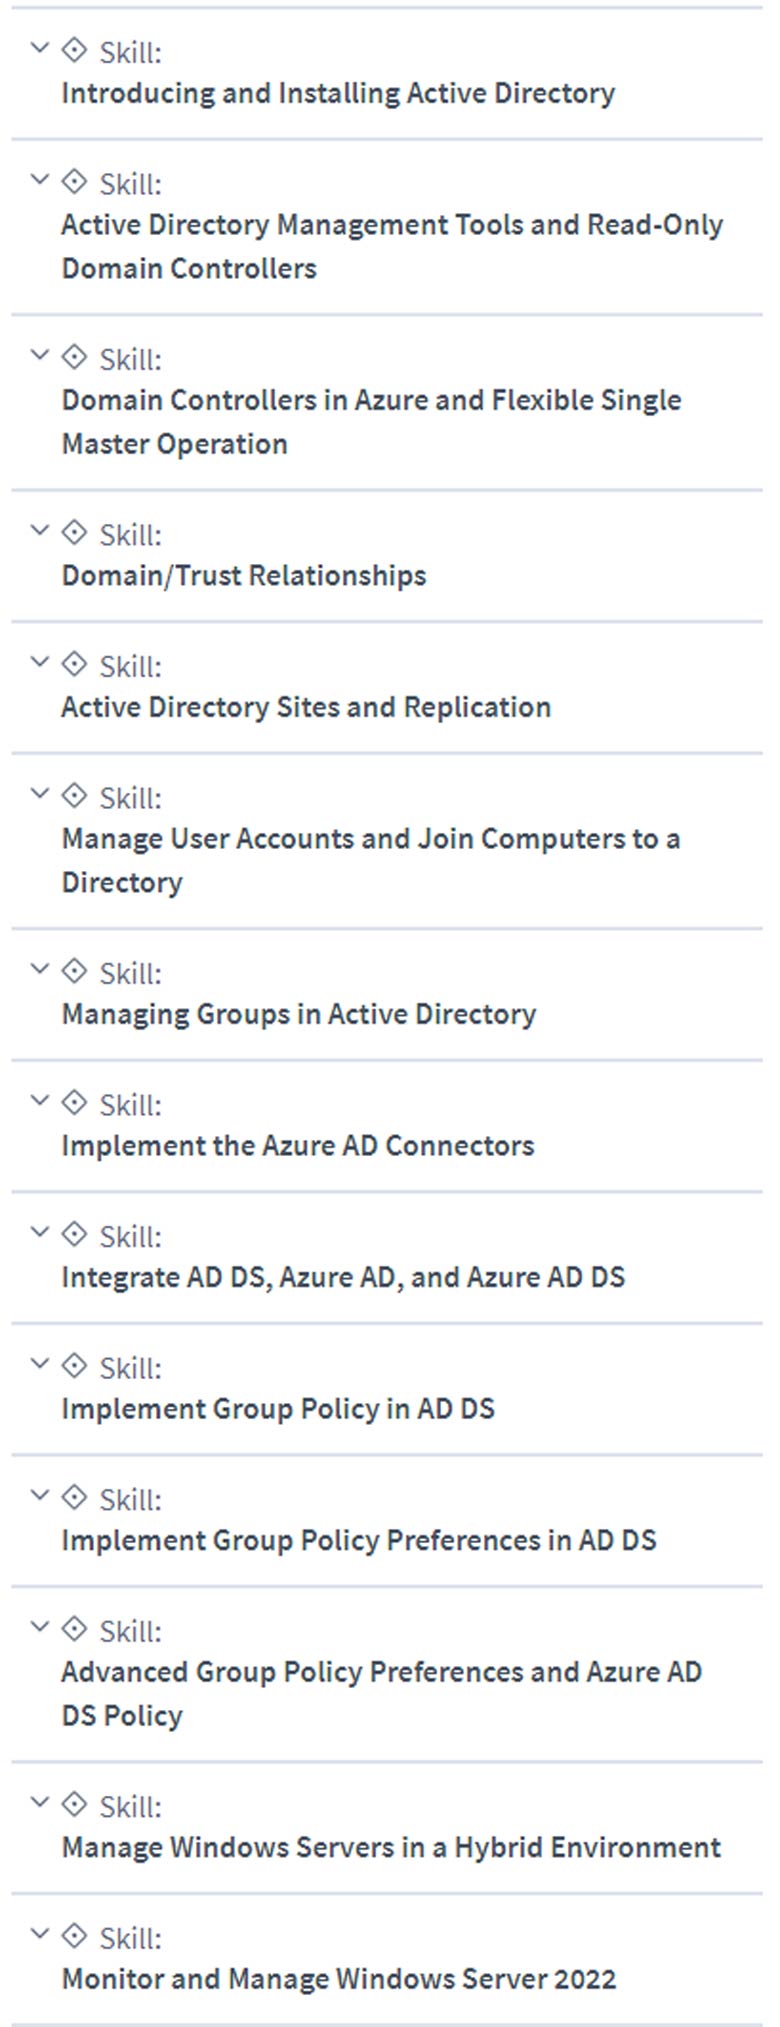Expand chevron for Advanced Group Policy Preferences skill
Viewport: 780px width, 2027px height.
point(40,1626)
